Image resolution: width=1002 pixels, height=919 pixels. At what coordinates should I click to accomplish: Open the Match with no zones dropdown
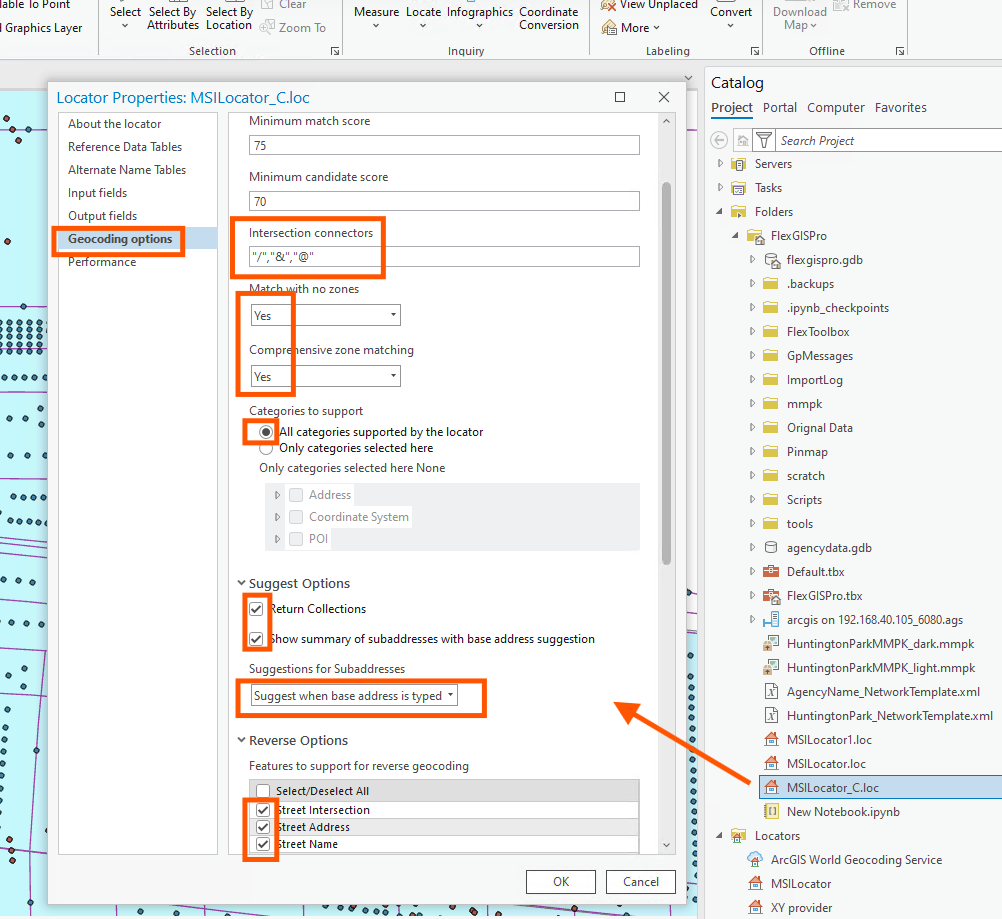326,315
